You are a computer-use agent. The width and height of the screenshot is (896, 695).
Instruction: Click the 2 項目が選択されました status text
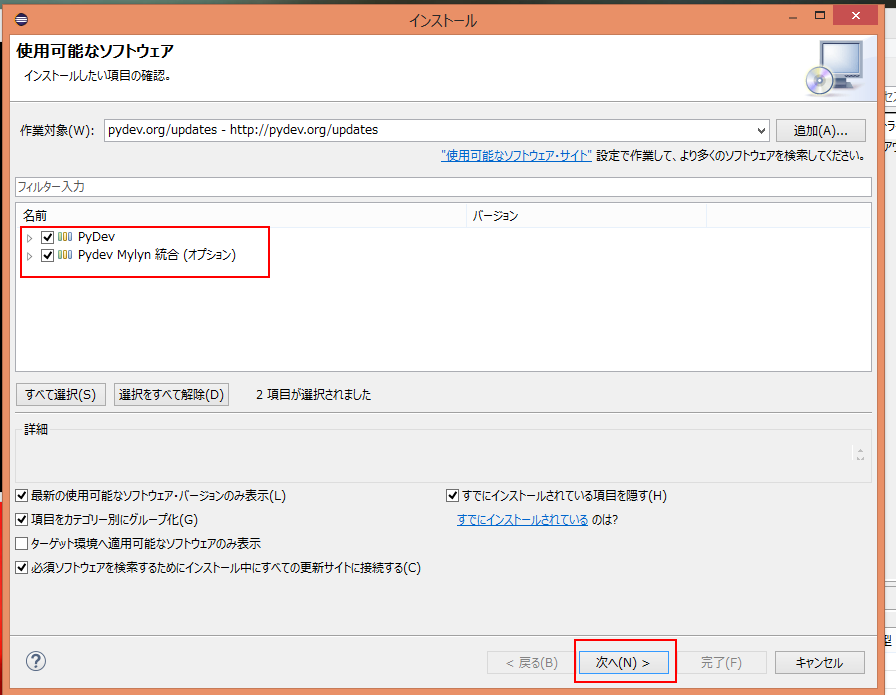click(x=313, y=394)
